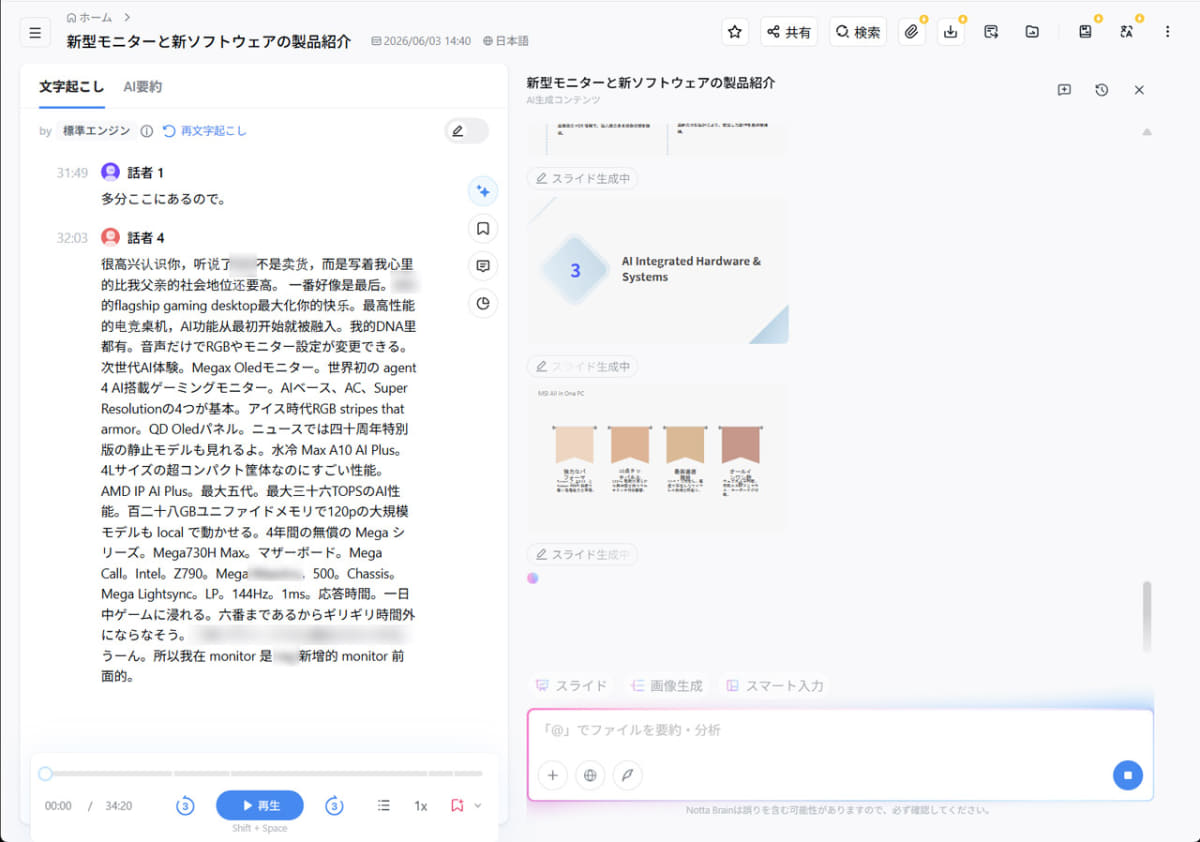The height and width of the screenshot is (842, 1200).
Task: Click the move-to-folder icon
Action: pos(1032,32)
